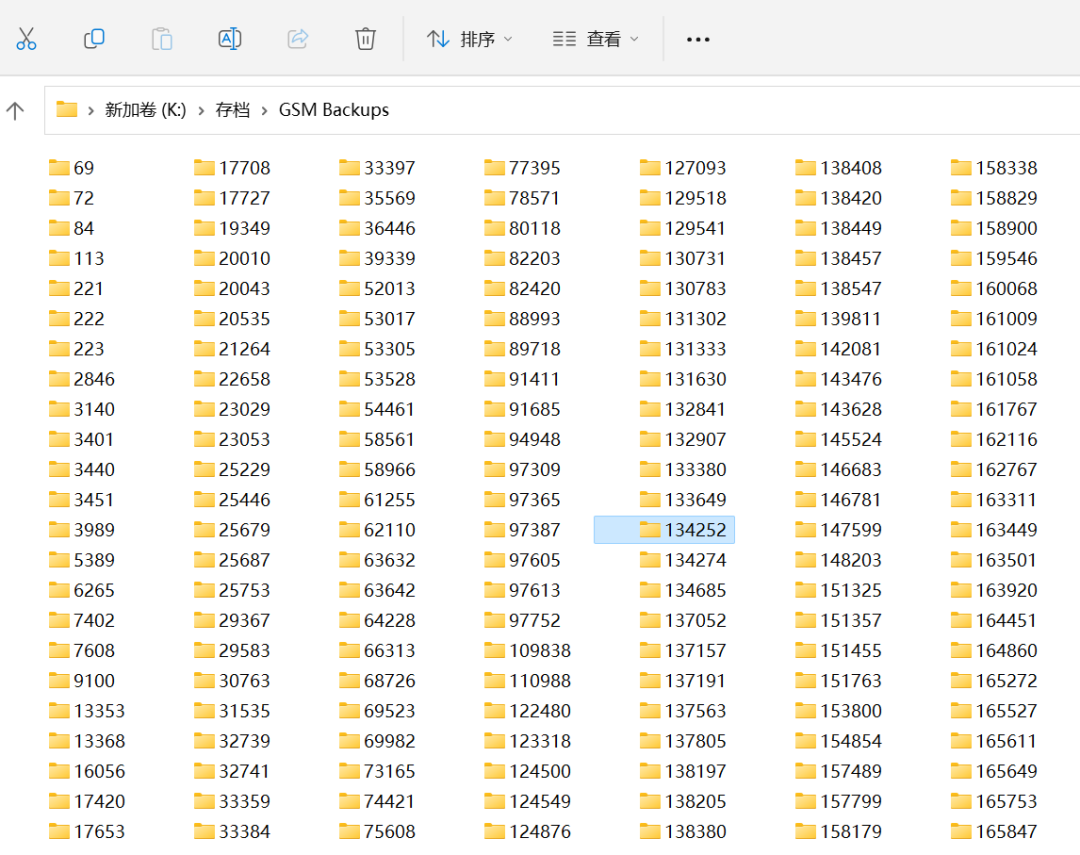
Task: Select folder 77395
Action: tap(522, 168)
